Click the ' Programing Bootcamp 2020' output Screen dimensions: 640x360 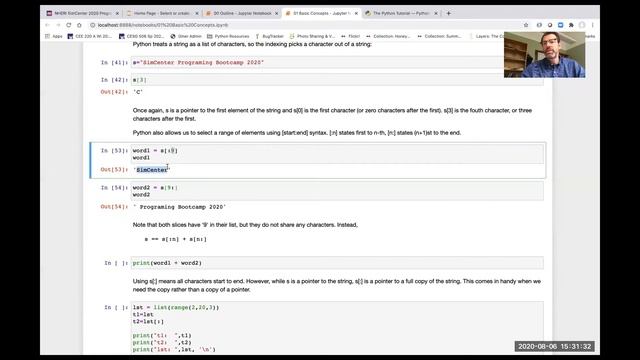point(180,207)
